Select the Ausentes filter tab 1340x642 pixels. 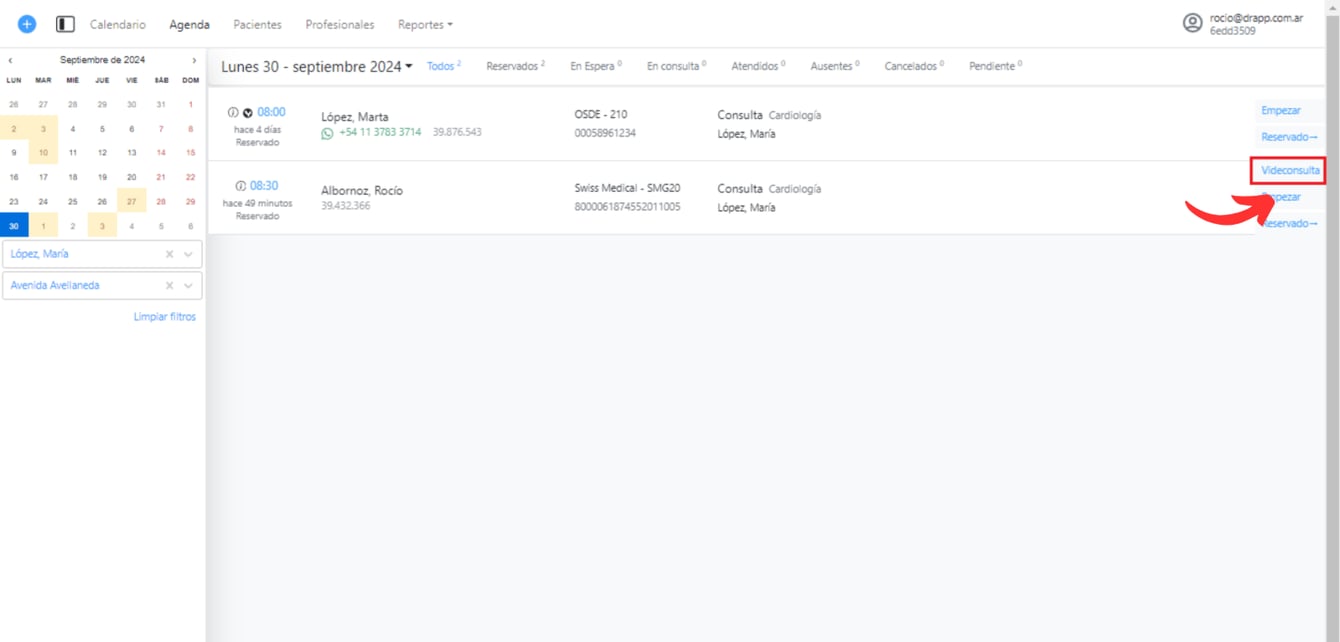[x=835, y=66]
